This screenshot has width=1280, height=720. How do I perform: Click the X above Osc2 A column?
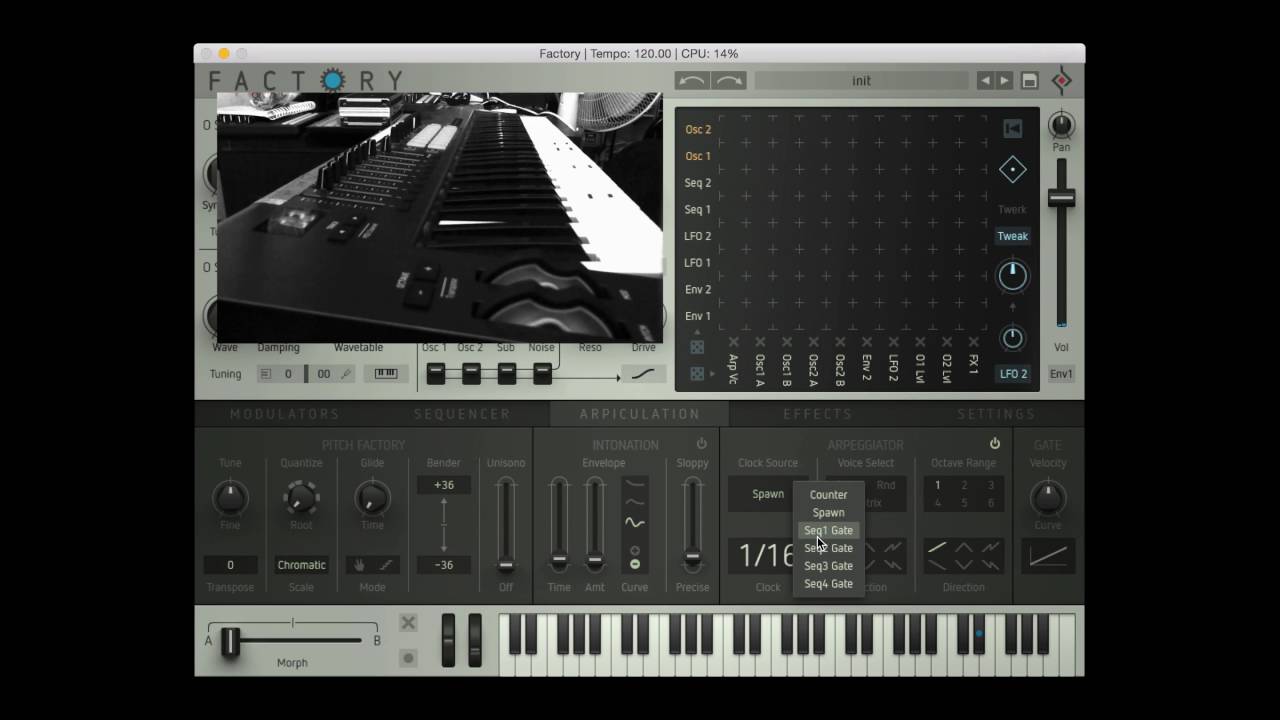[813, 342]
